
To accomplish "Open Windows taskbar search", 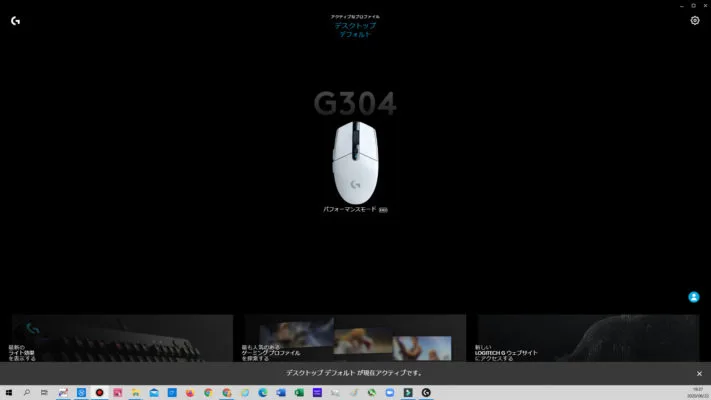I will tap(27, 393).
